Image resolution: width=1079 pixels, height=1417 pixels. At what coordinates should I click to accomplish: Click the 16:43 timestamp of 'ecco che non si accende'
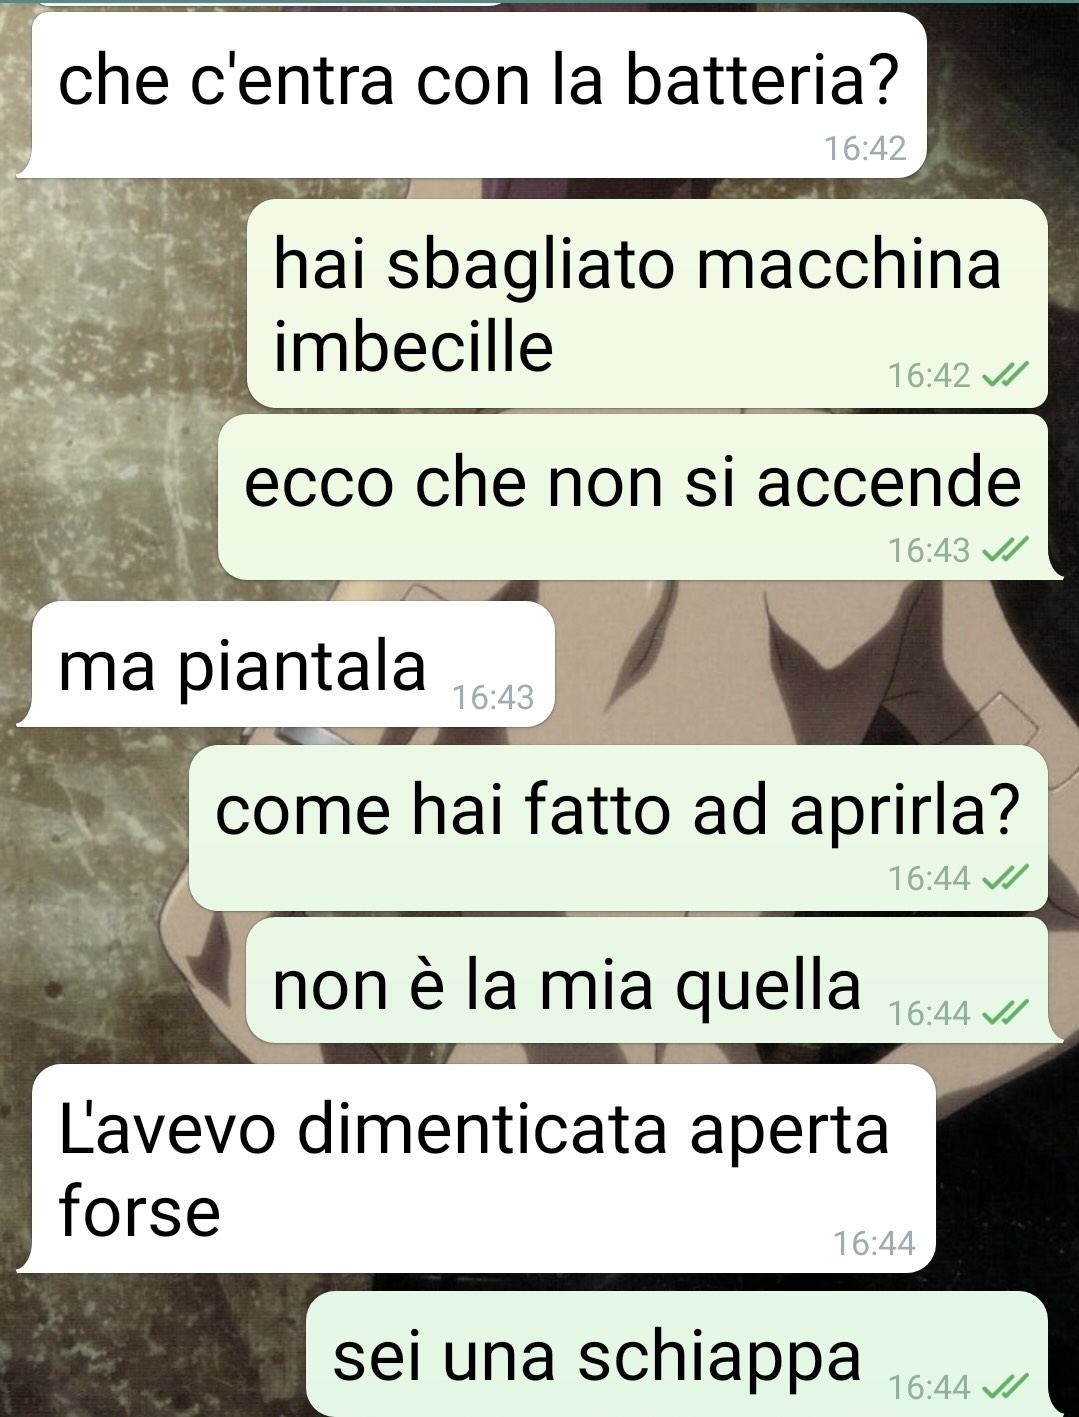click(x=929, y=550)
